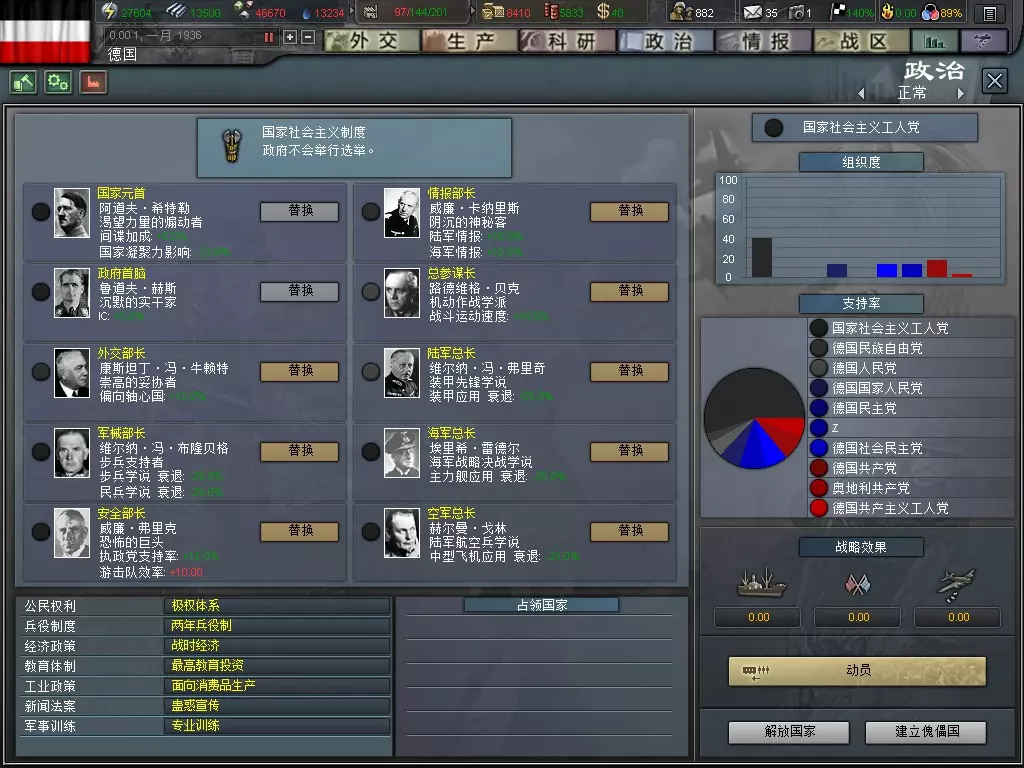Change the 新闻法案 law 蛊惑宣传
This screenshot has width=1024, height=768.
[x=277, y=706]
